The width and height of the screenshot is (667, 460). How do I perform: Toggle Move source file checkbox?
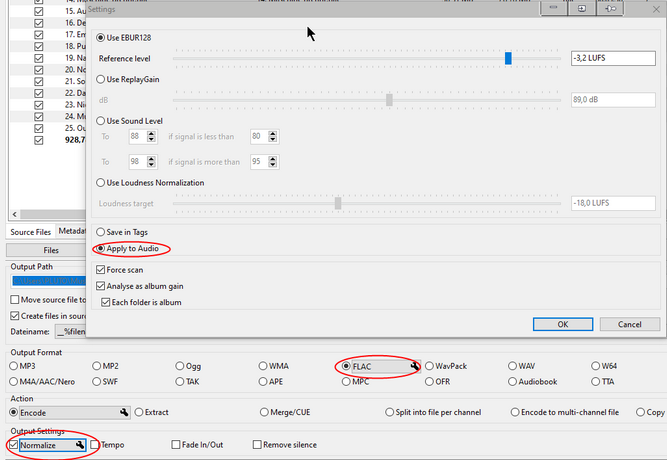(x=15, y=300)
